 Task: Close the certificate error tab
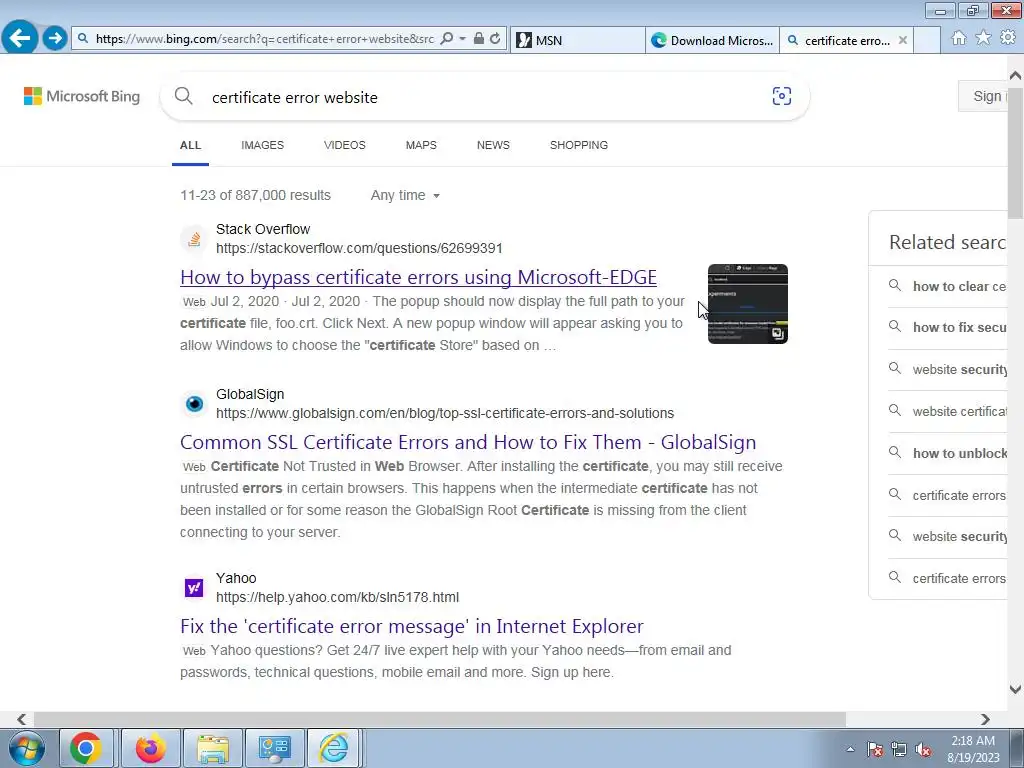click(x=903, y=40)
